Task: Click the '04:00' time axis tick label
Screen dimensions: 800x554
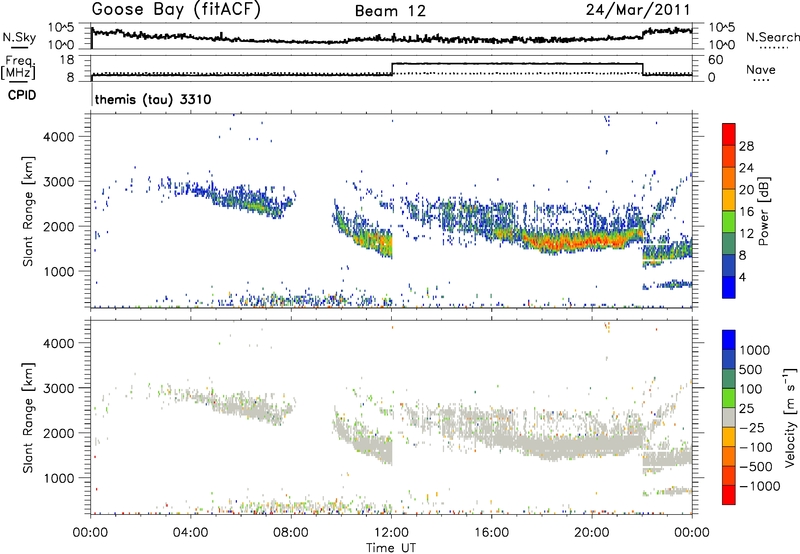Action: pyautogui.click(x=190, y=533)
